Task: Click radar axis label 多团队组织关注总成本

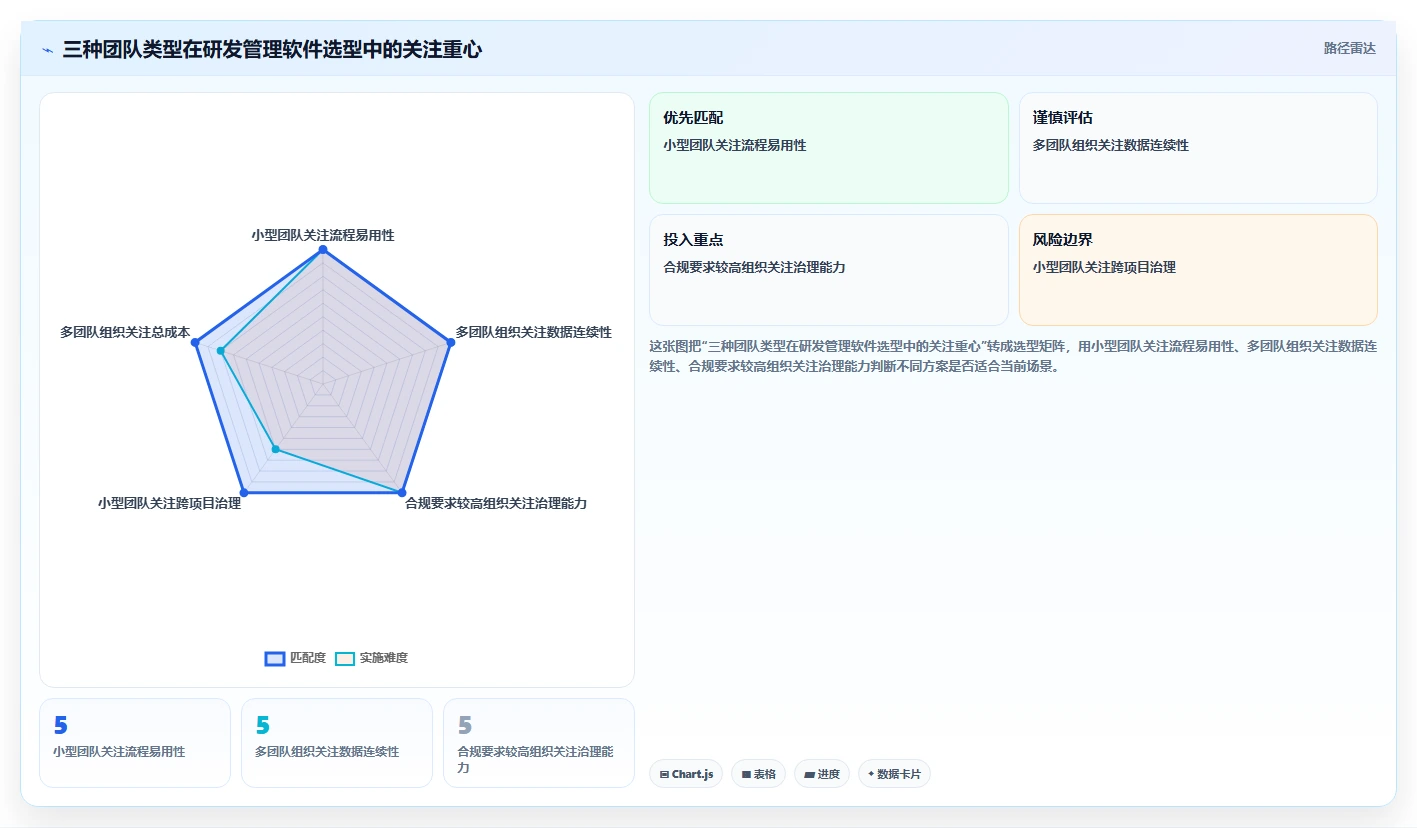Action: tap(125, 332)
